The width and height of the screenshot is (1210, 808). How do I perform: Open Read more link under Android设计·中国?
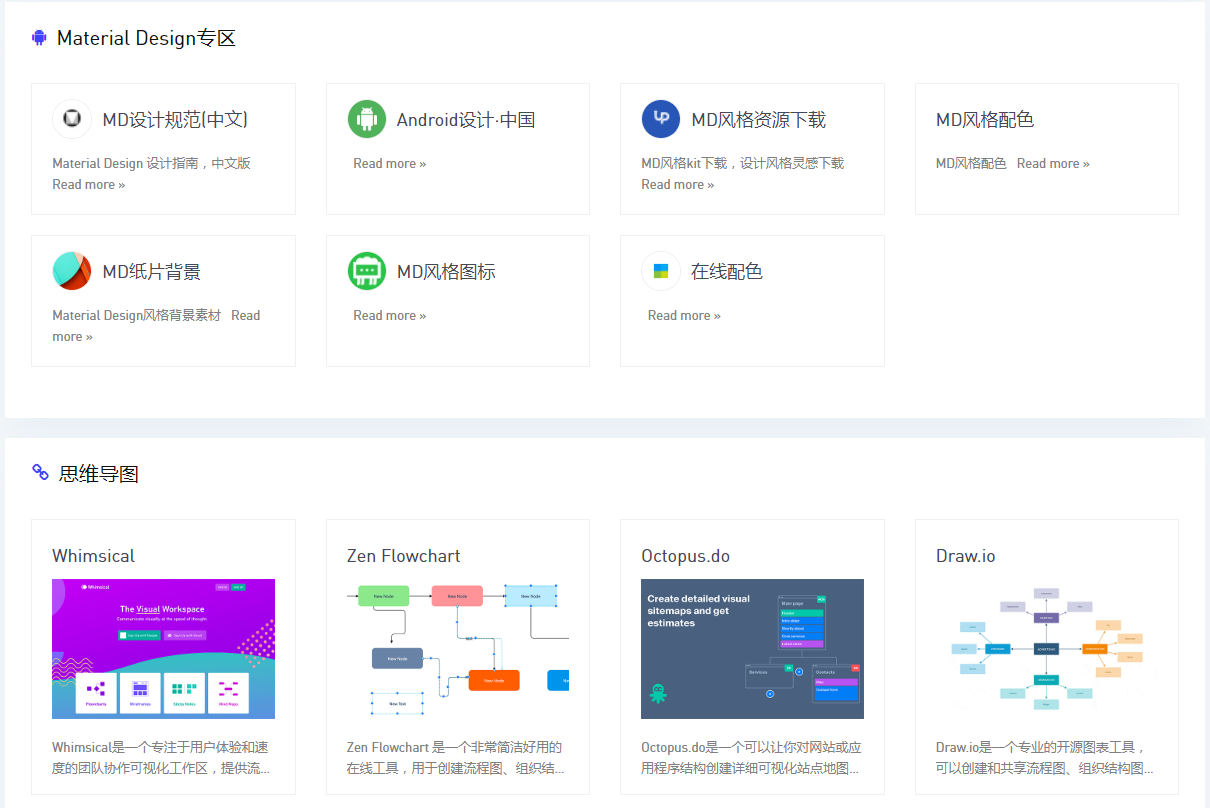pos(389,164)
